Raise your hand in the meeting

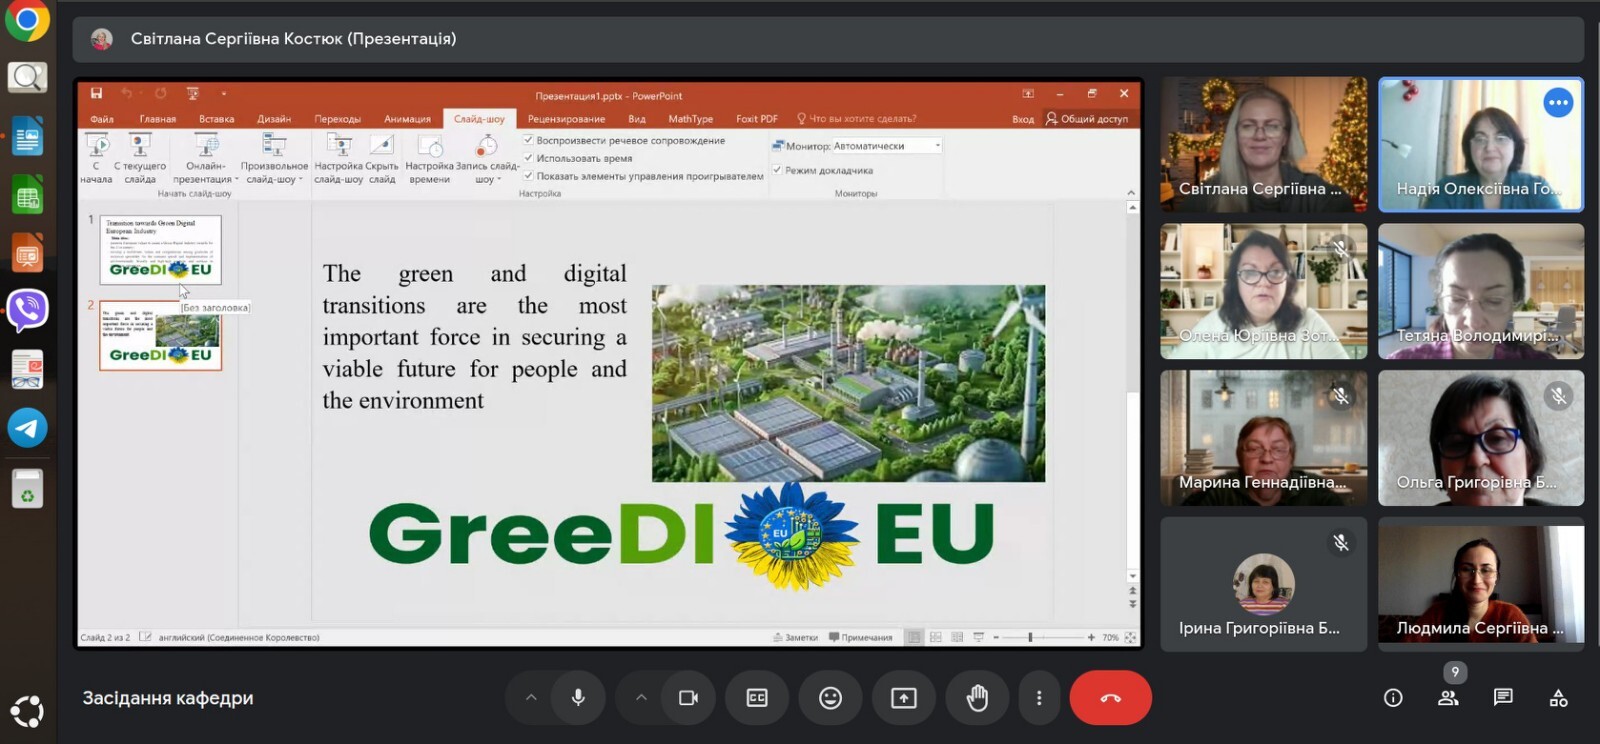977,698
